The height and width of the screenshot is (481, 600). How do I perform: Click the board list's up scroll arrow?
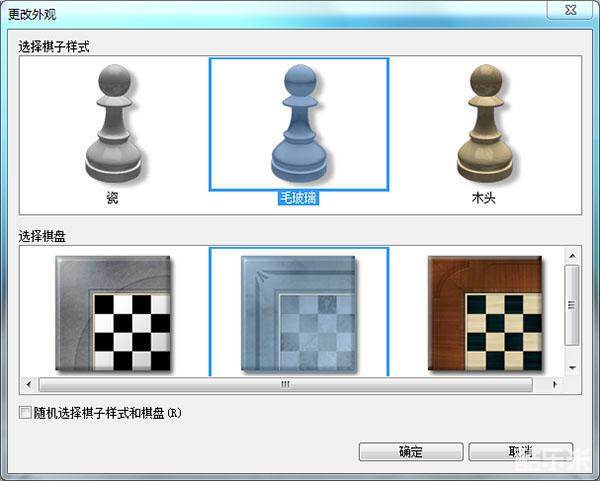pyautogui.click(x=572, y=256)
